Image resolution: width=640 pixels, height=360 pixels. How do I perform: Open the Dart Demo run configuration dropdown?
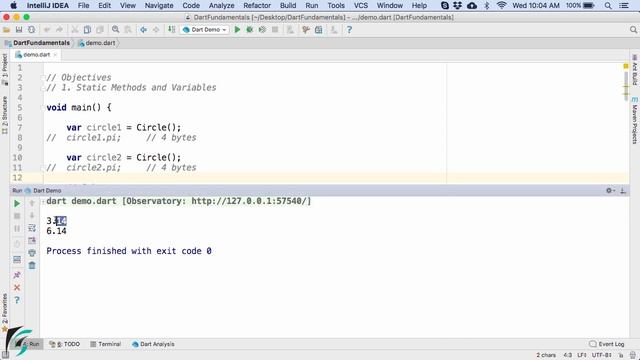pyautogui.click(x=204, y=30)
